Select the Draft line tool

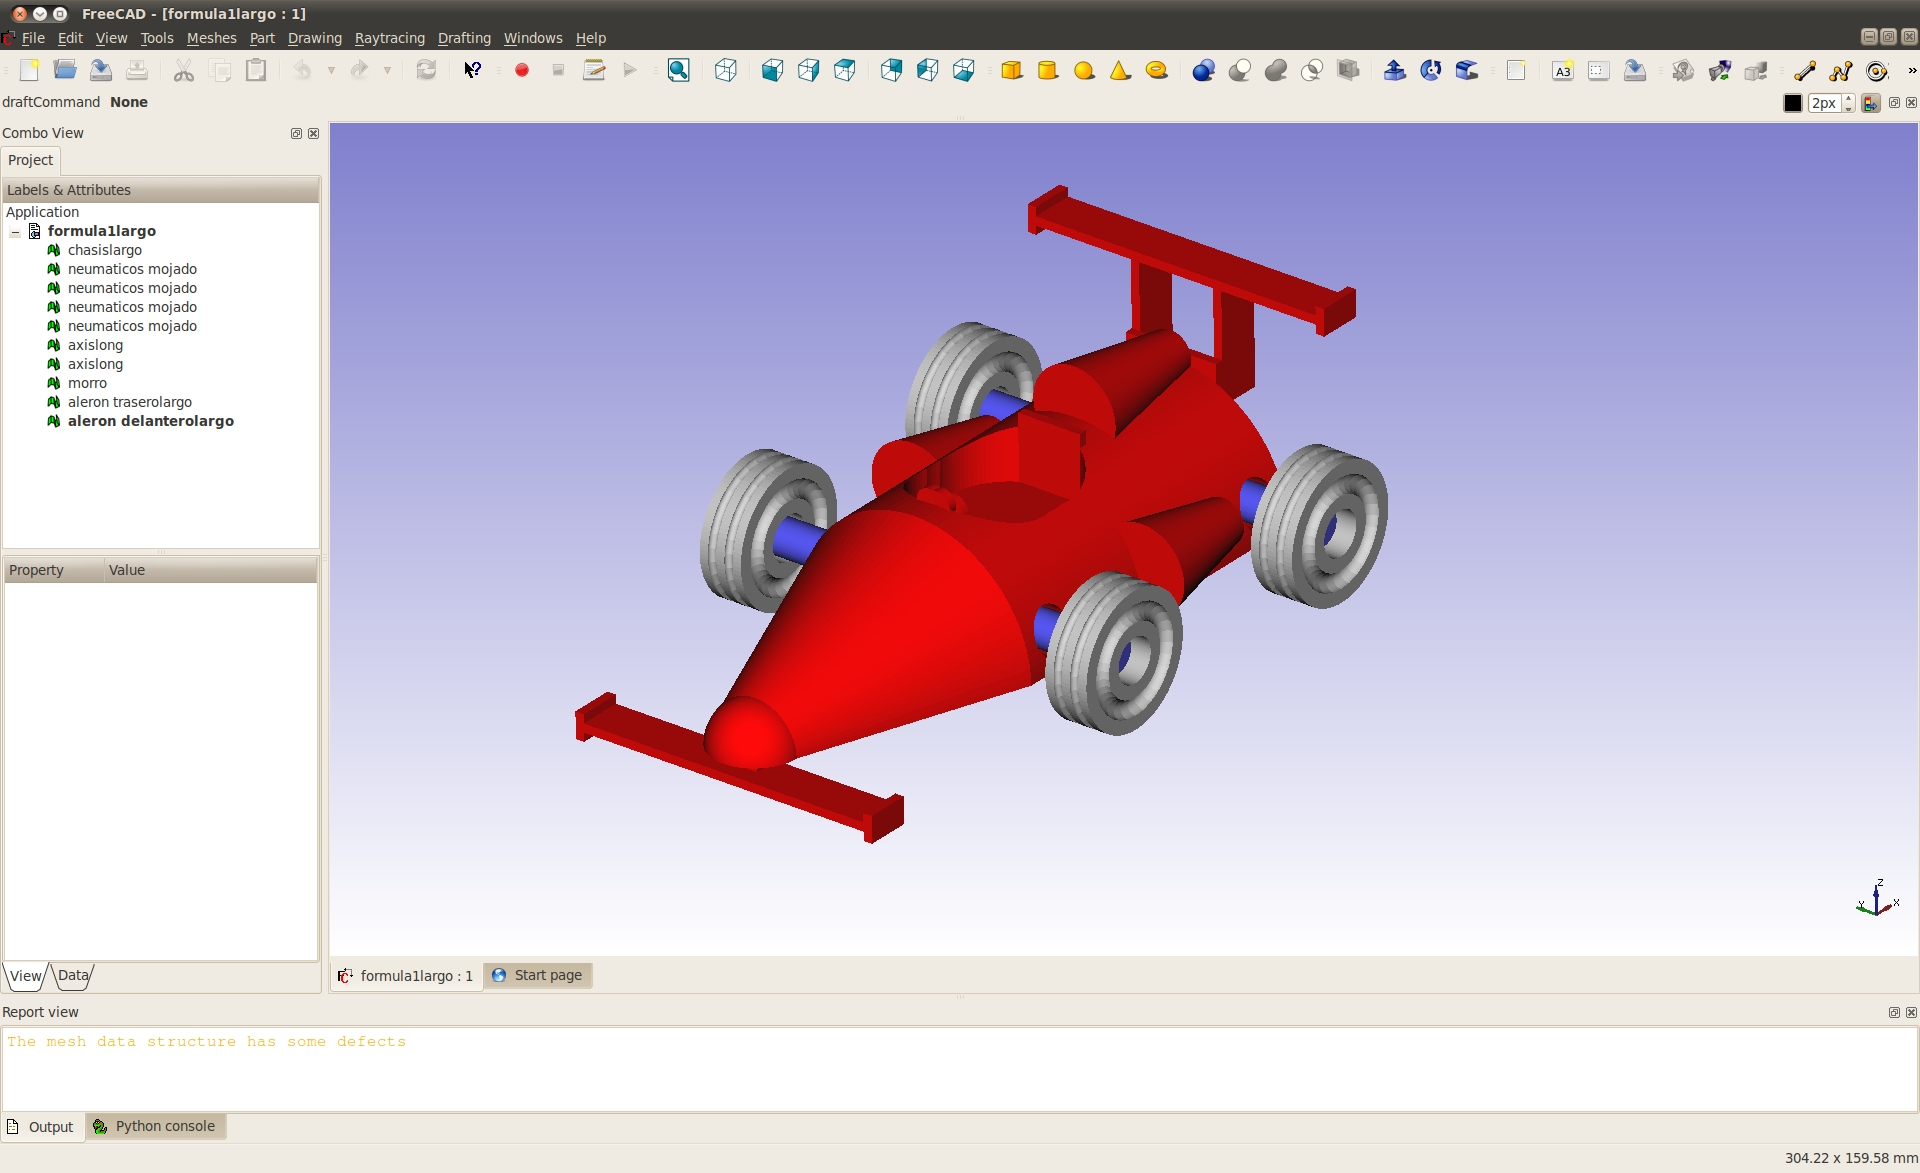[1804, 70]
